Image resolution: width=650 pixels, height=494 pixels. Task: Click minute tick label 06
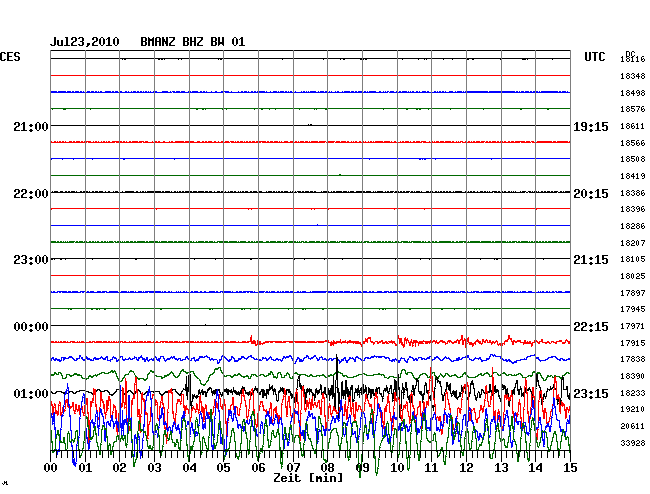coord(258,468)
